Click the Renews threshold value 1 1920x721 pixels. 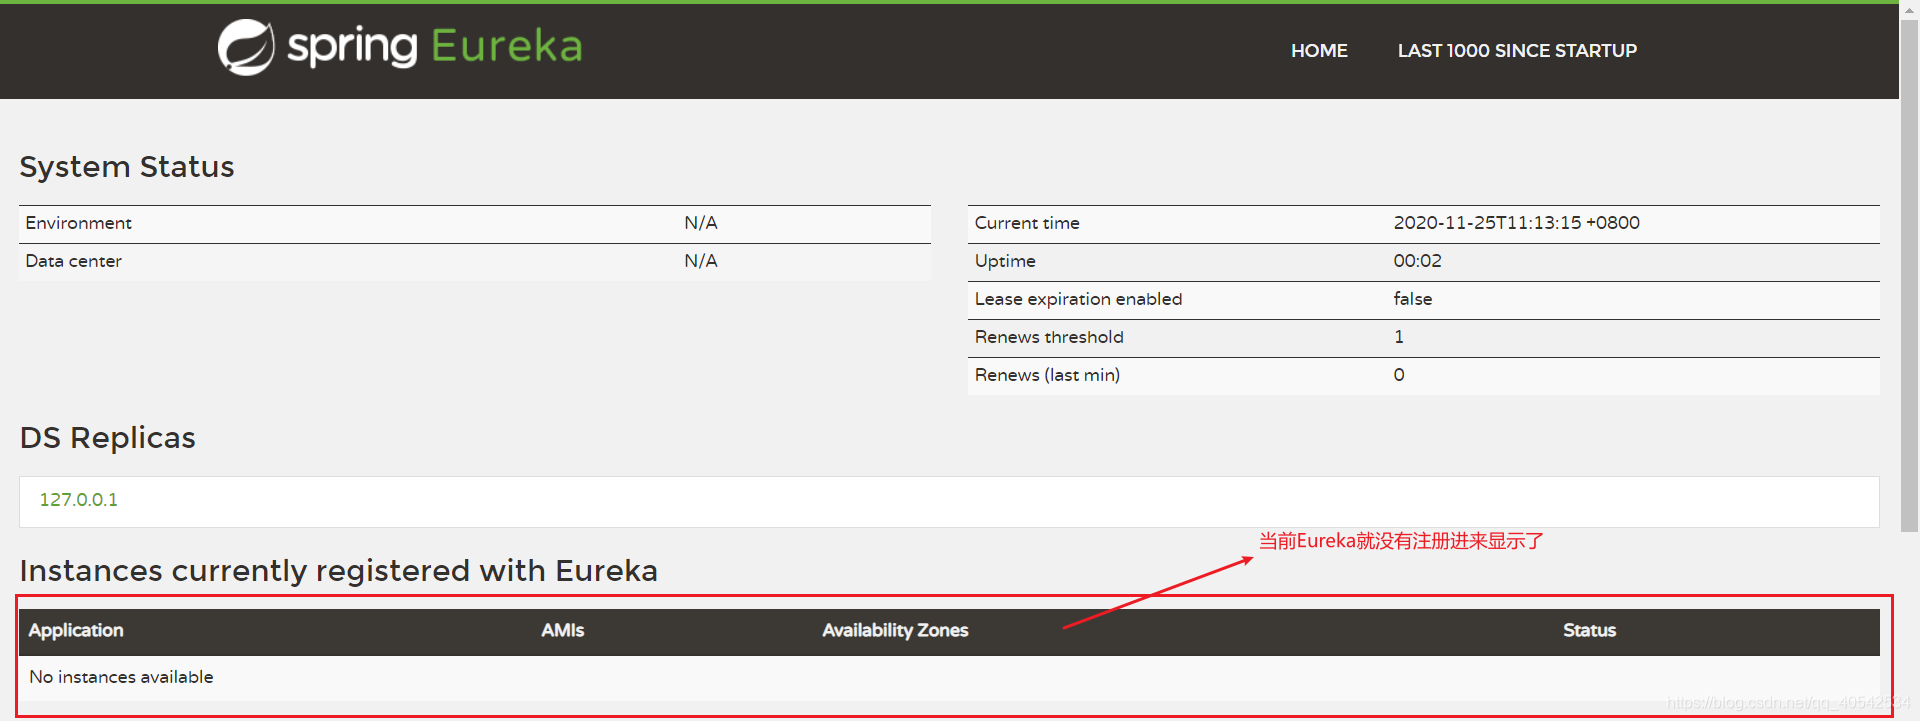(x=1399, y=337)
